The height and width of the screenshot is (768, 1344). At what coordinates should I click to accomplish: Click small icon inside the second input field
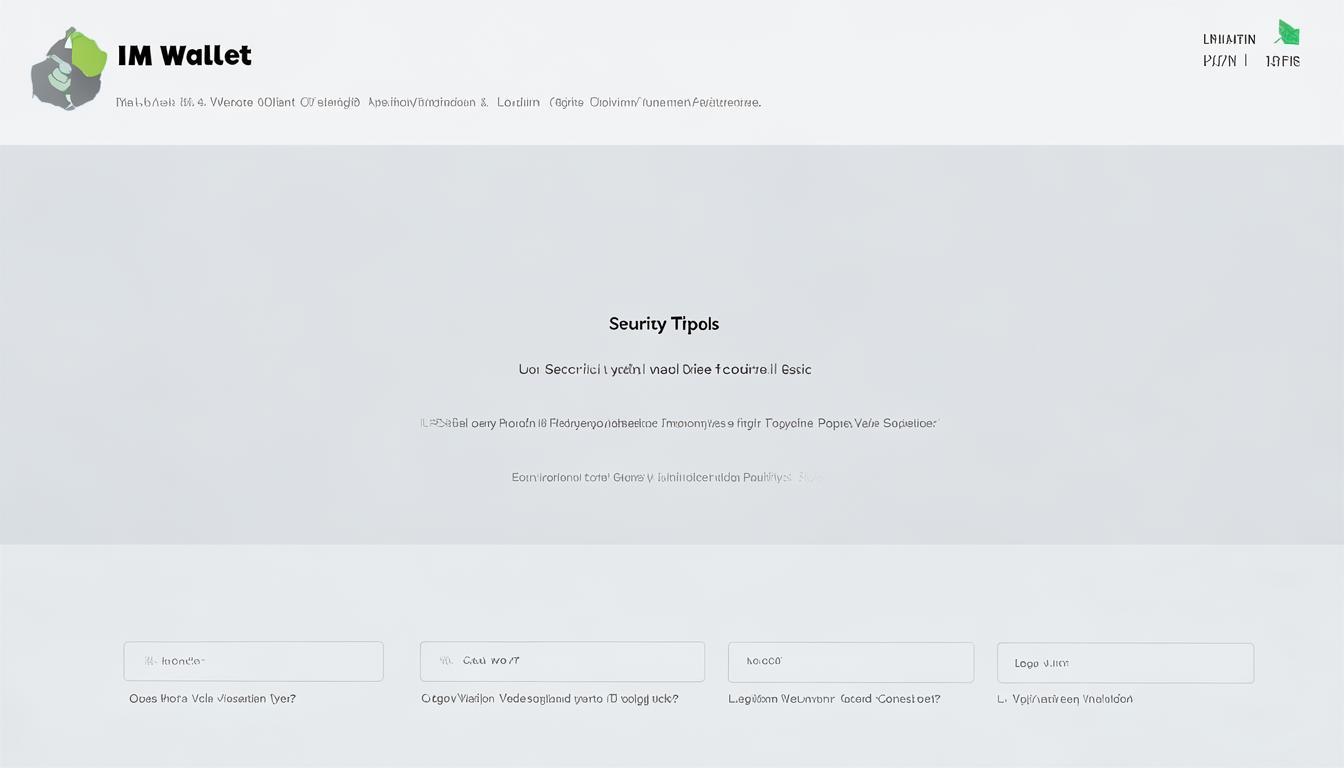point(446,661)
